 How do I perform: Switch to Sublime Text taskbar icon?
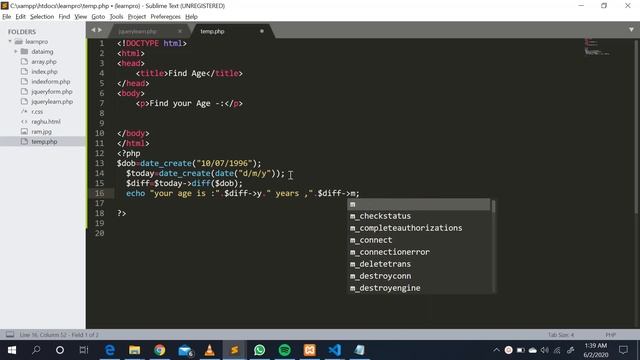[x=234, y=350]
